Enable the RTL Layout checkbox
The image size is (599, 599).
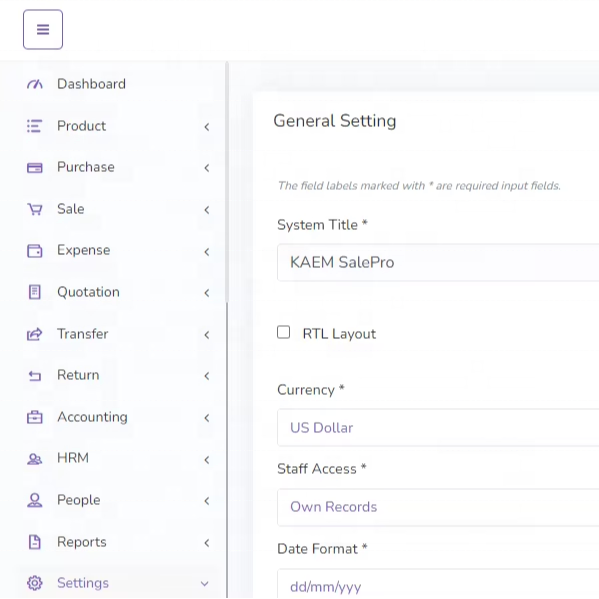click(x=283, y=332)
